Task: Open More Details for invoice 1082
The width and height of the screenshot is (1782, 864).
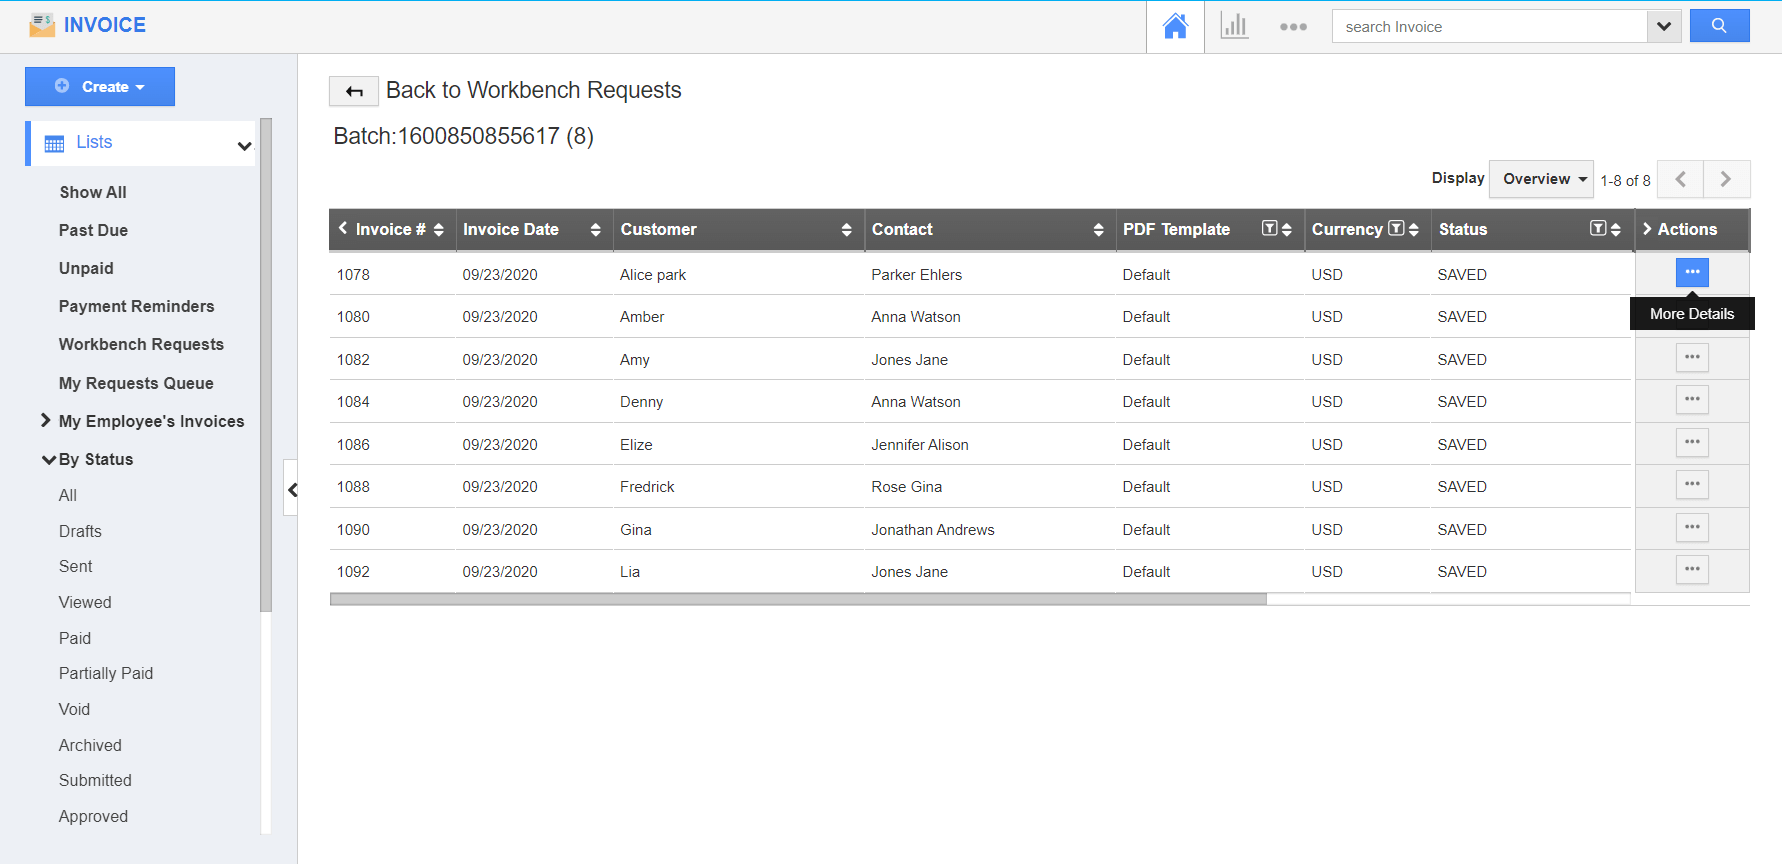Action: (x=1692, y=357)
